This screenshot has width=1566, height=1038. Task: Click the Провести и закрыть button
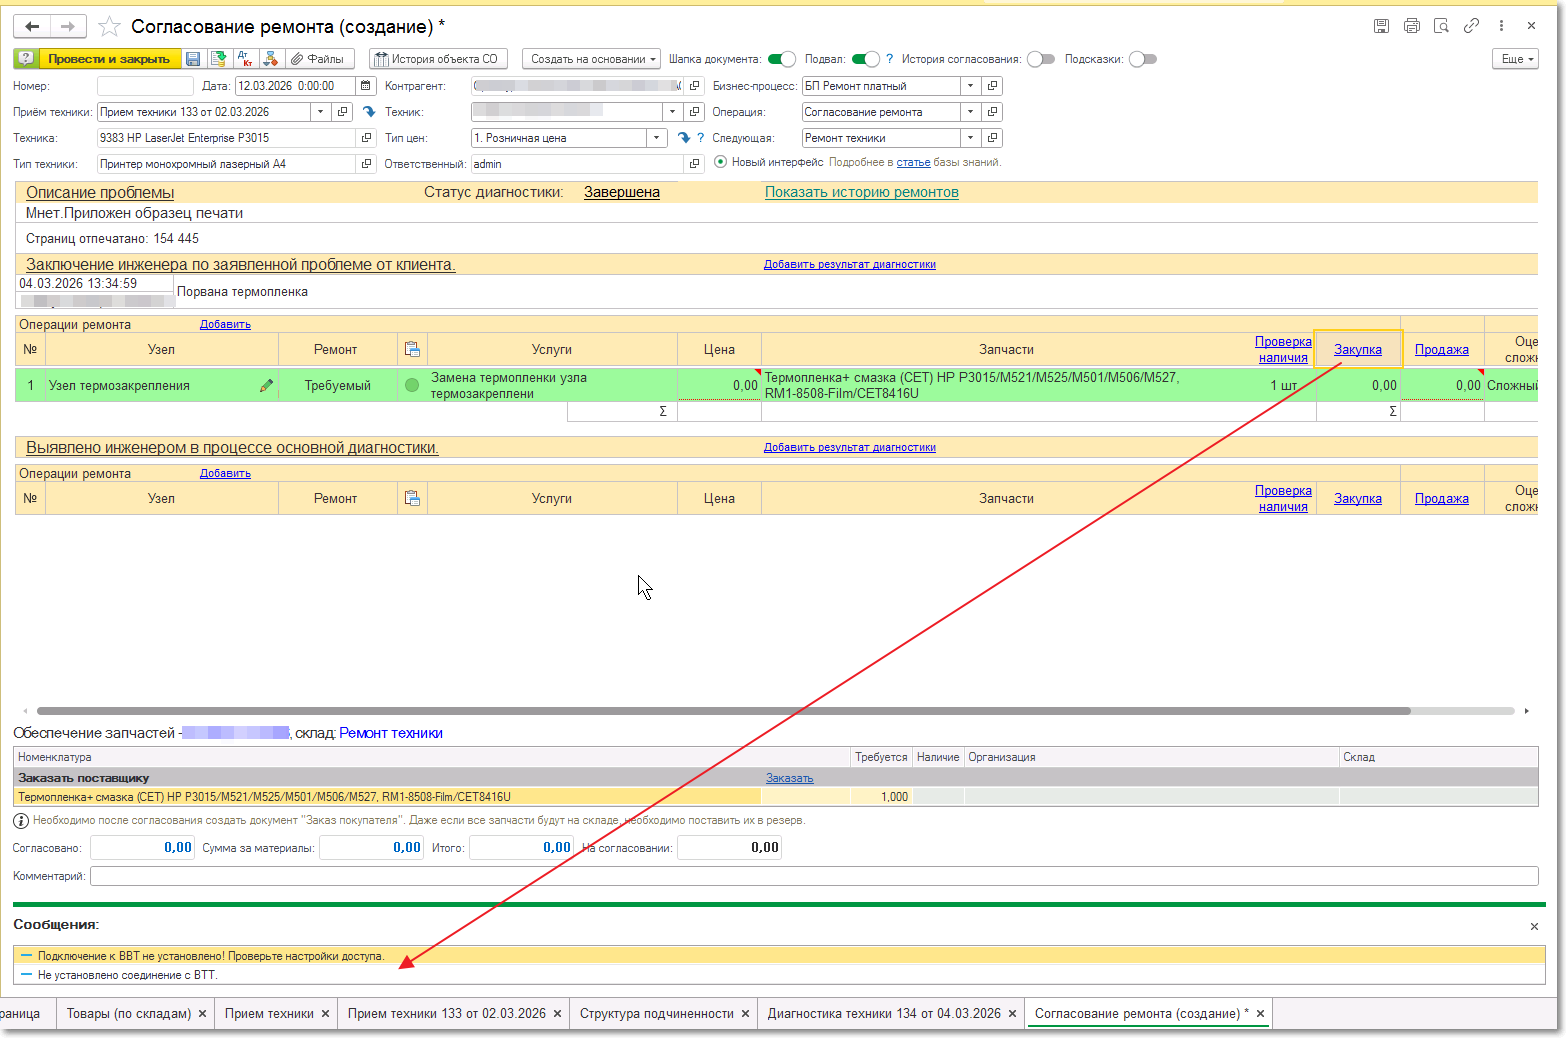[108, 59]
